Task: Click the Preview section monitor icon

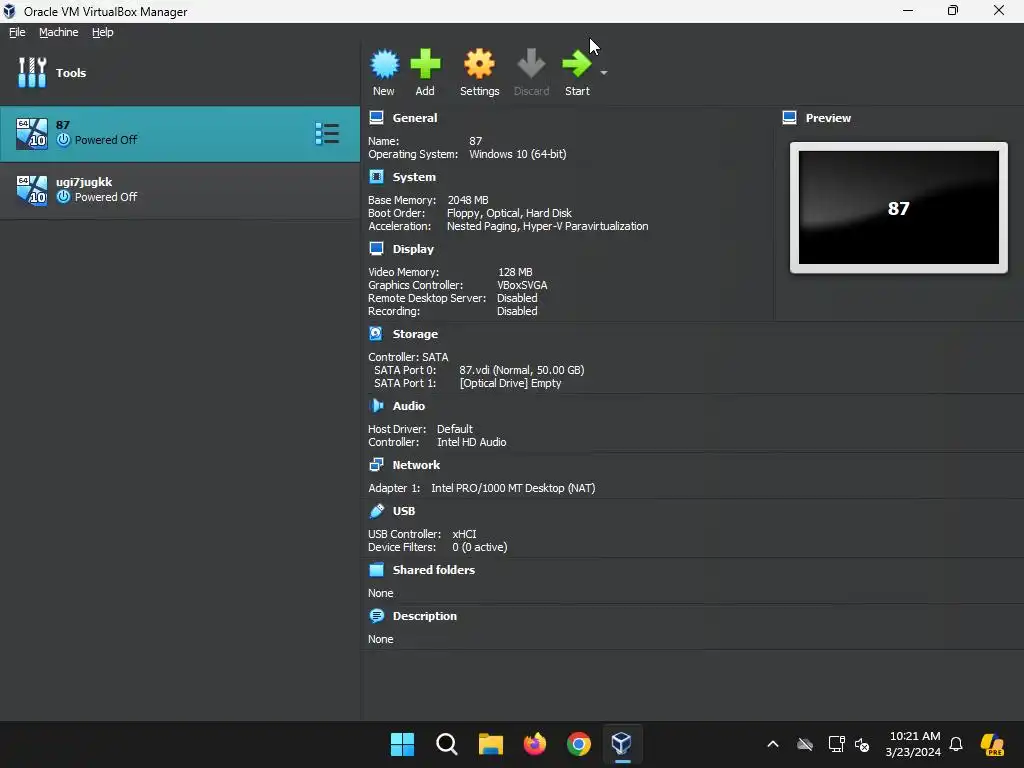Action: [790, 118]
